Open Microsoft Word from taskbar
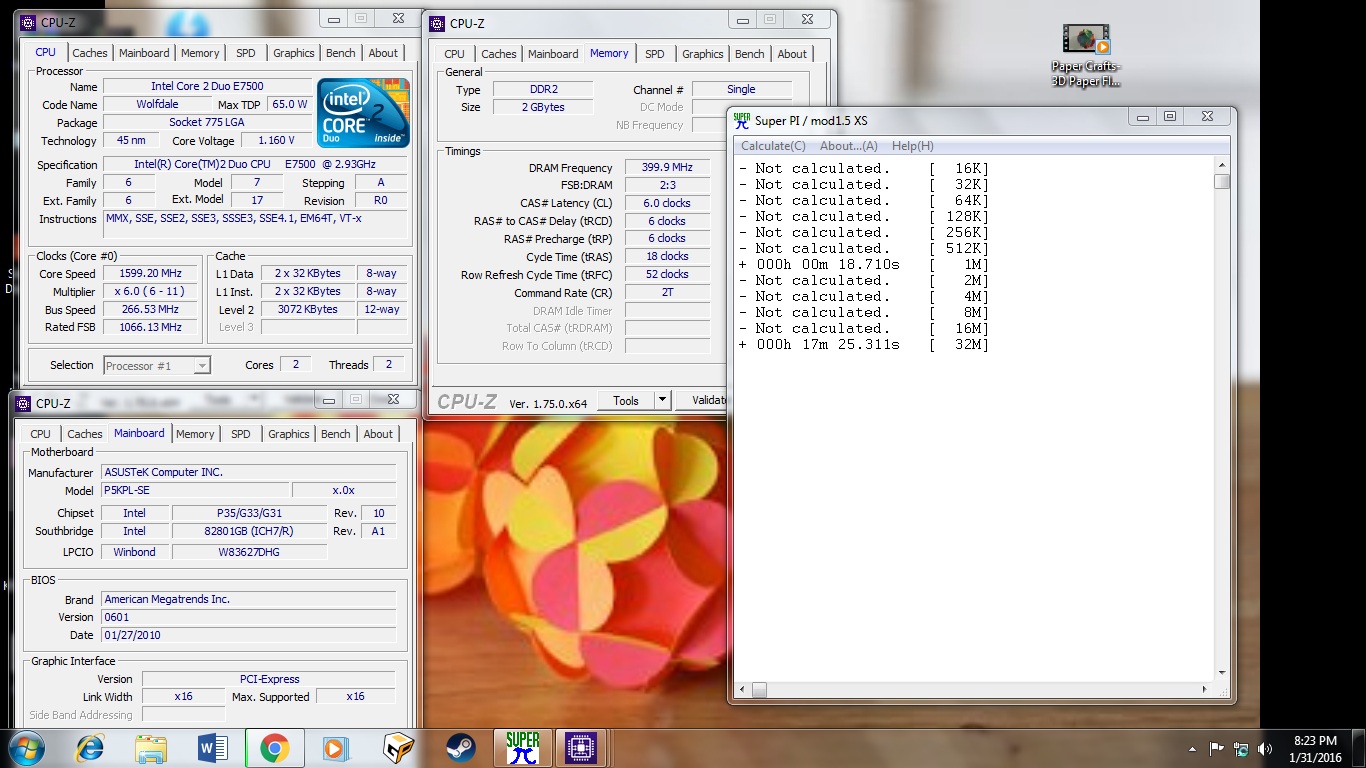 (x=213, y=748)
